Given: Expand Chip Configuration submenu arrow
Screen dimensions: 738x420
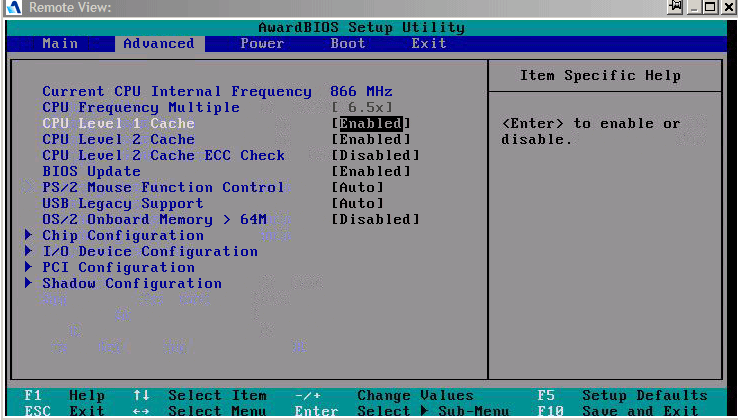Looking at the screenshot, I should click(x=29, y=235).
